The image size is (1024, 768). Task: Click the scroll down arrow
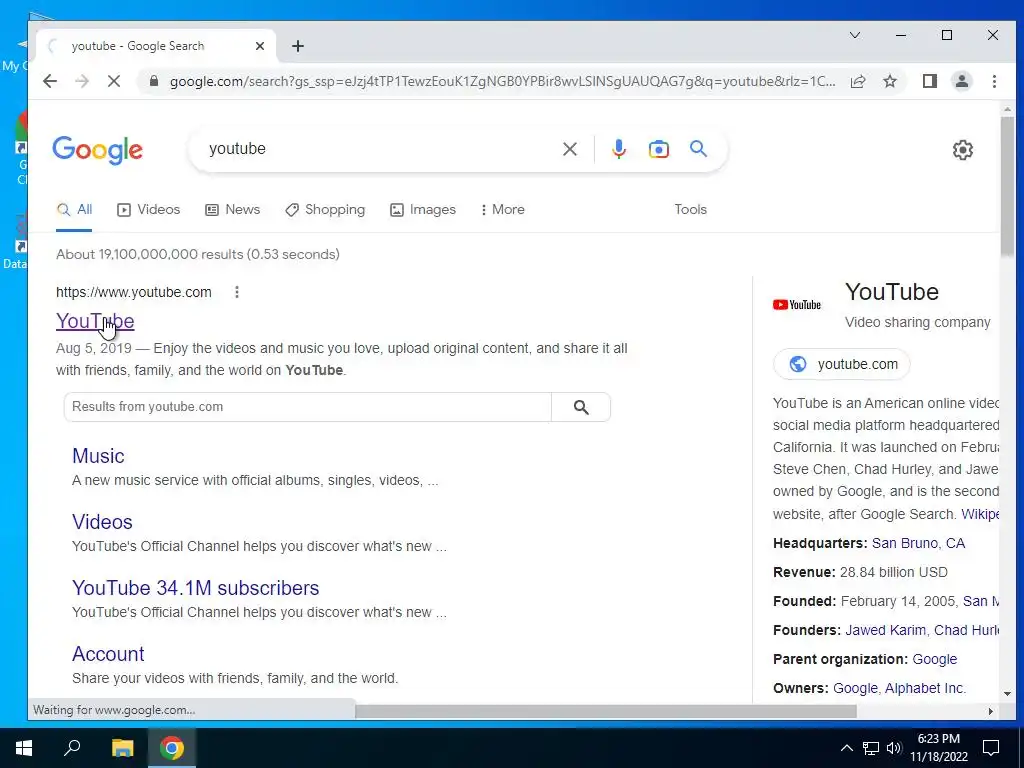click(1006, 694)
